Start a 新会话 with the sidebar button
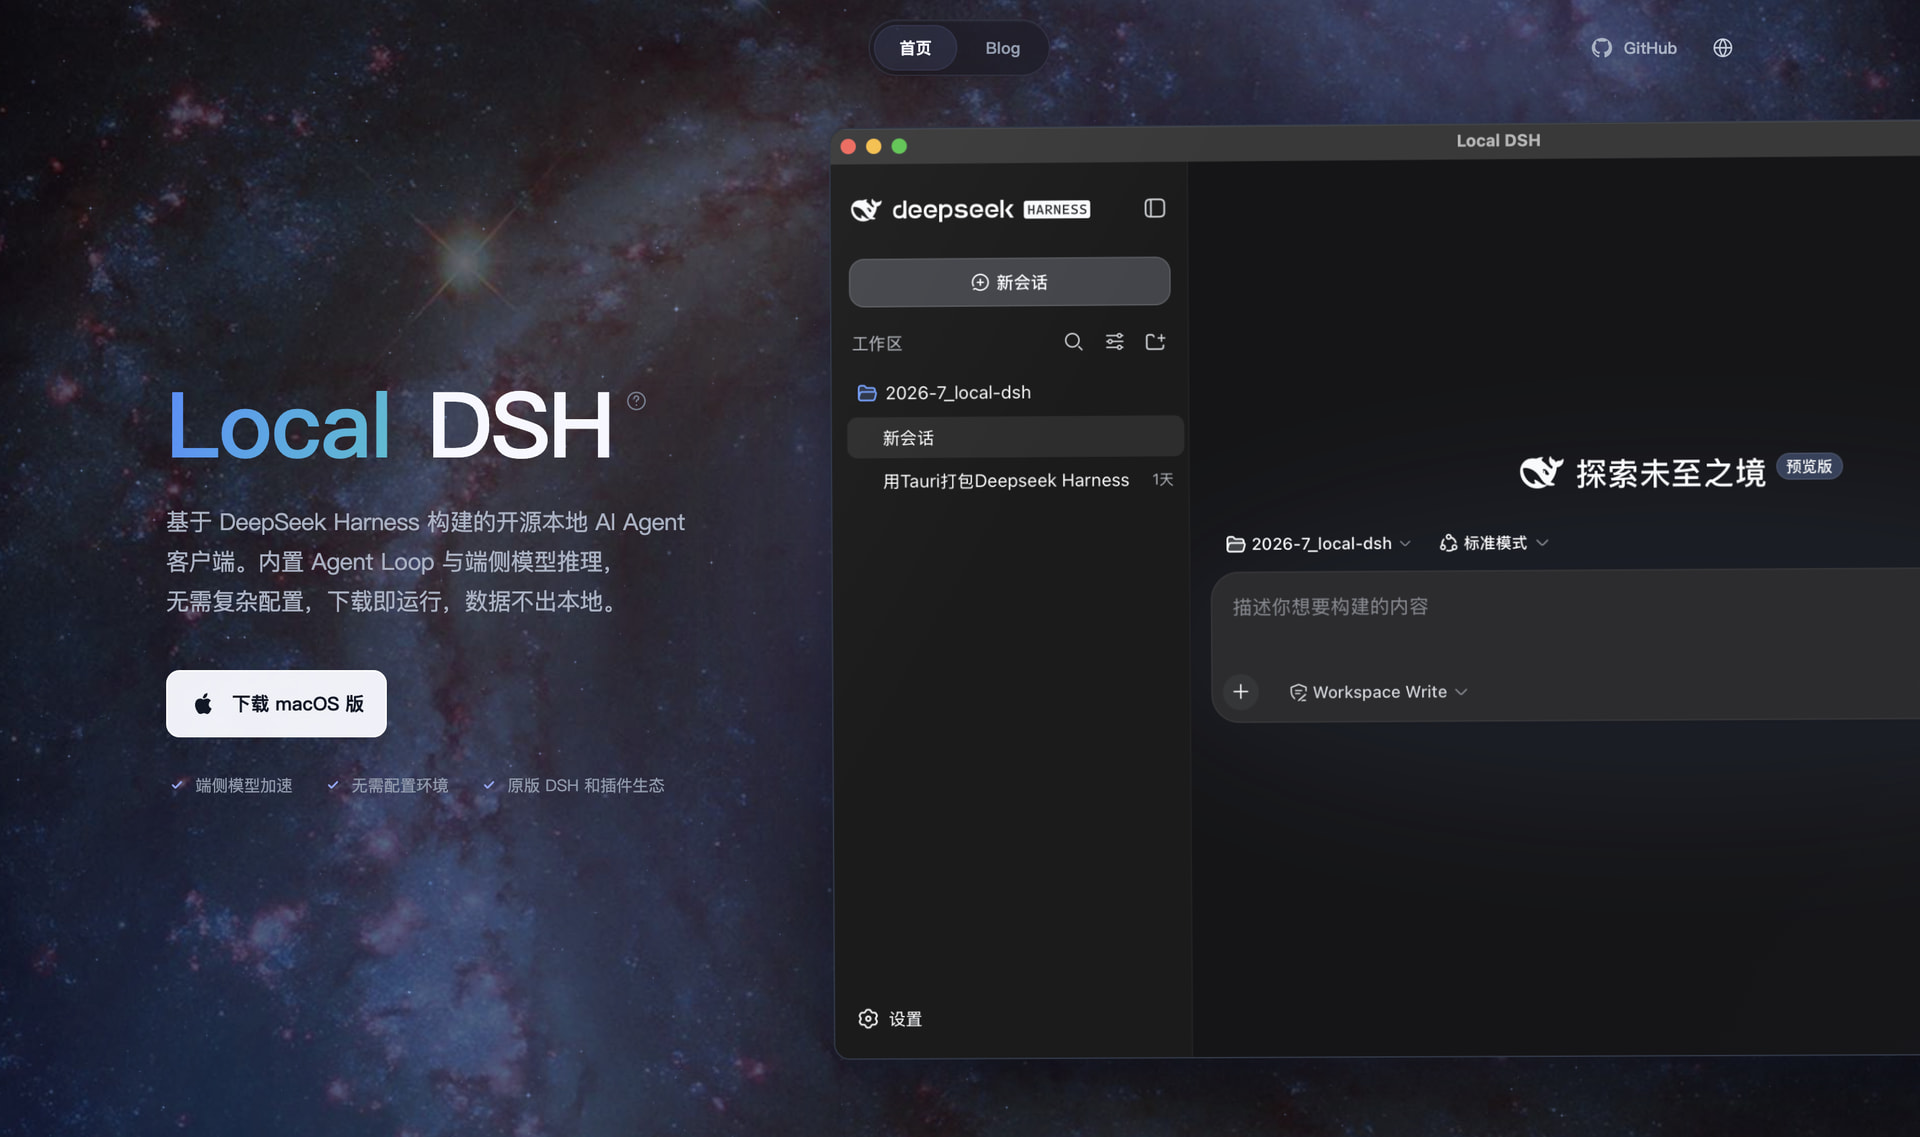 pyautogui.click(x=1009, y=282)
